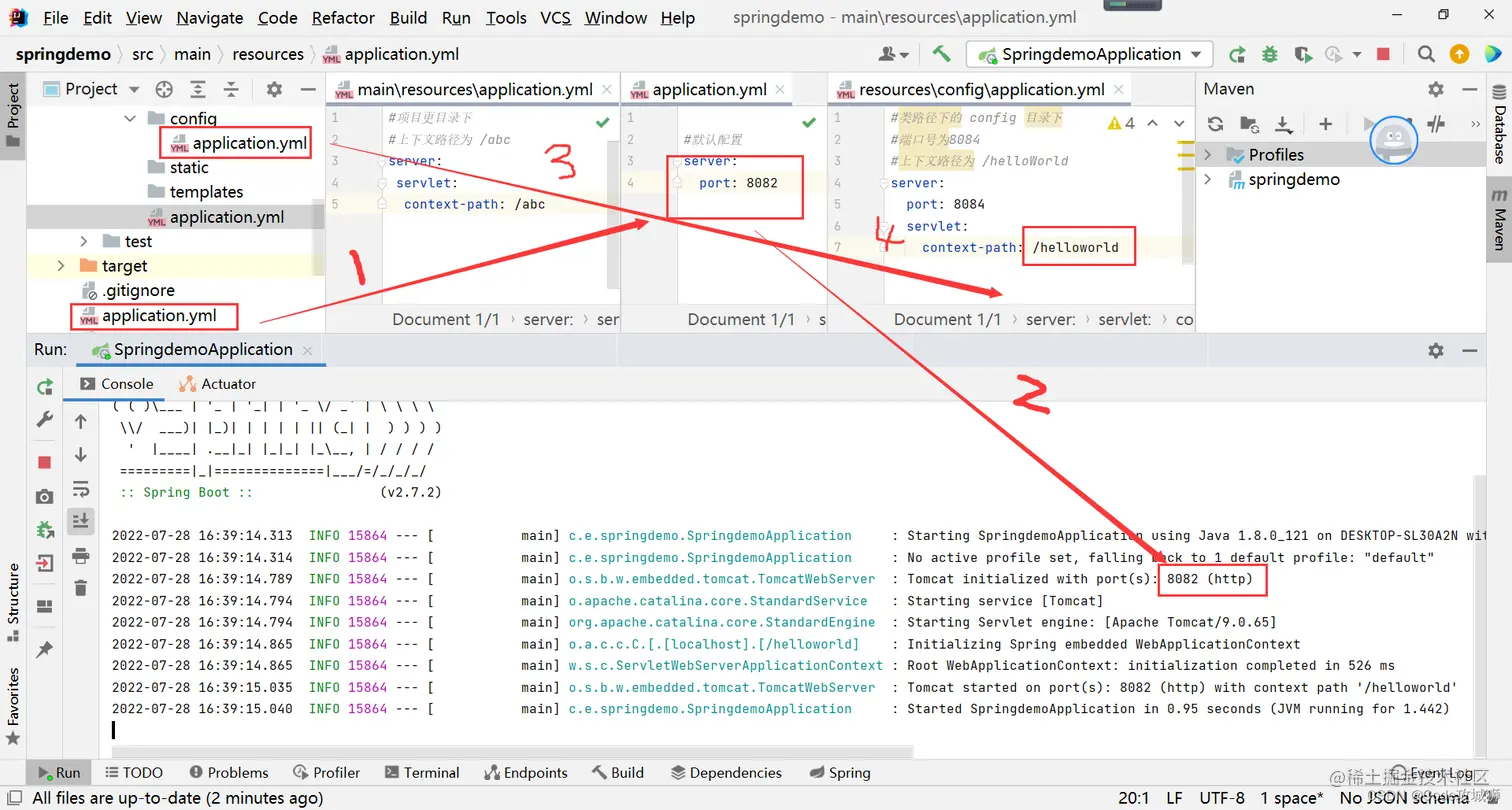
Task: Open the File menu
Action: pyautogui.click(x=56, y=18)
